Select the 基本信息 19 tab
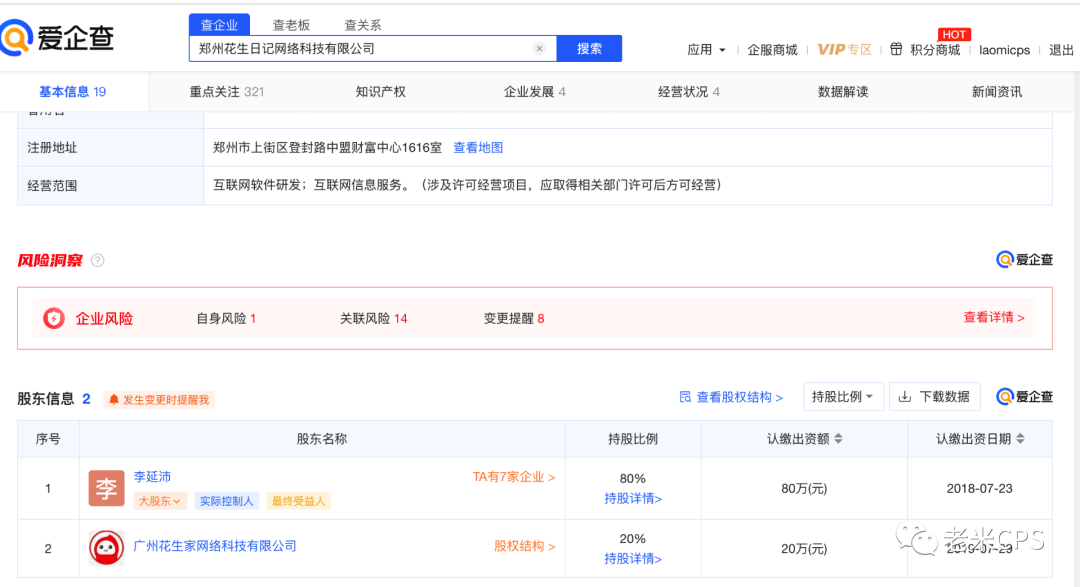1080x587 pixels. click(x=72, y=92)
